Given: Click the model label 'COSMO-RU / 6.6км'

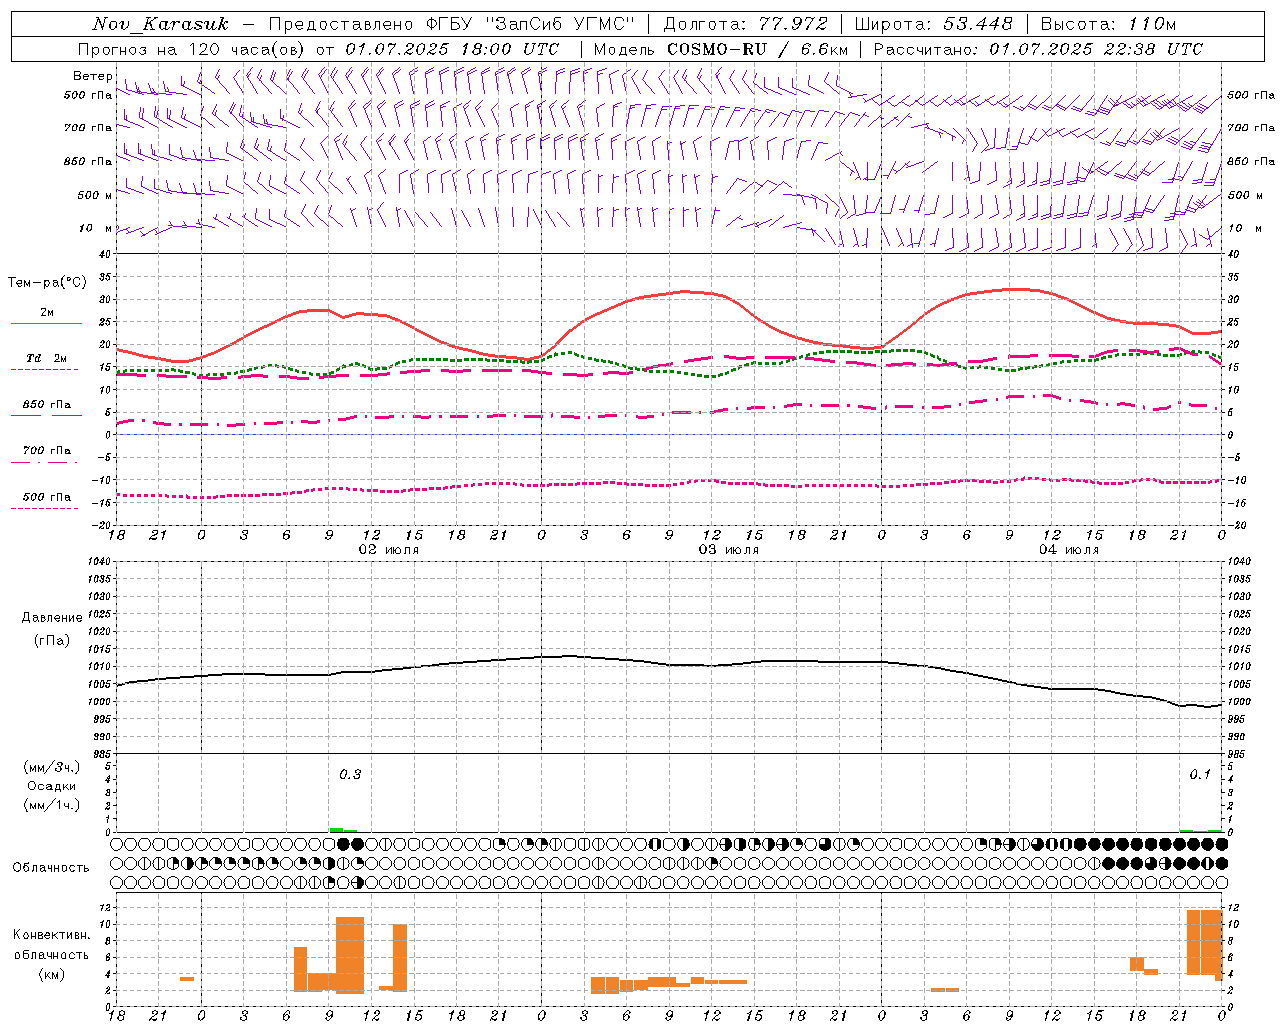Looking at the screenshot, I should click(x=758, y=49).
